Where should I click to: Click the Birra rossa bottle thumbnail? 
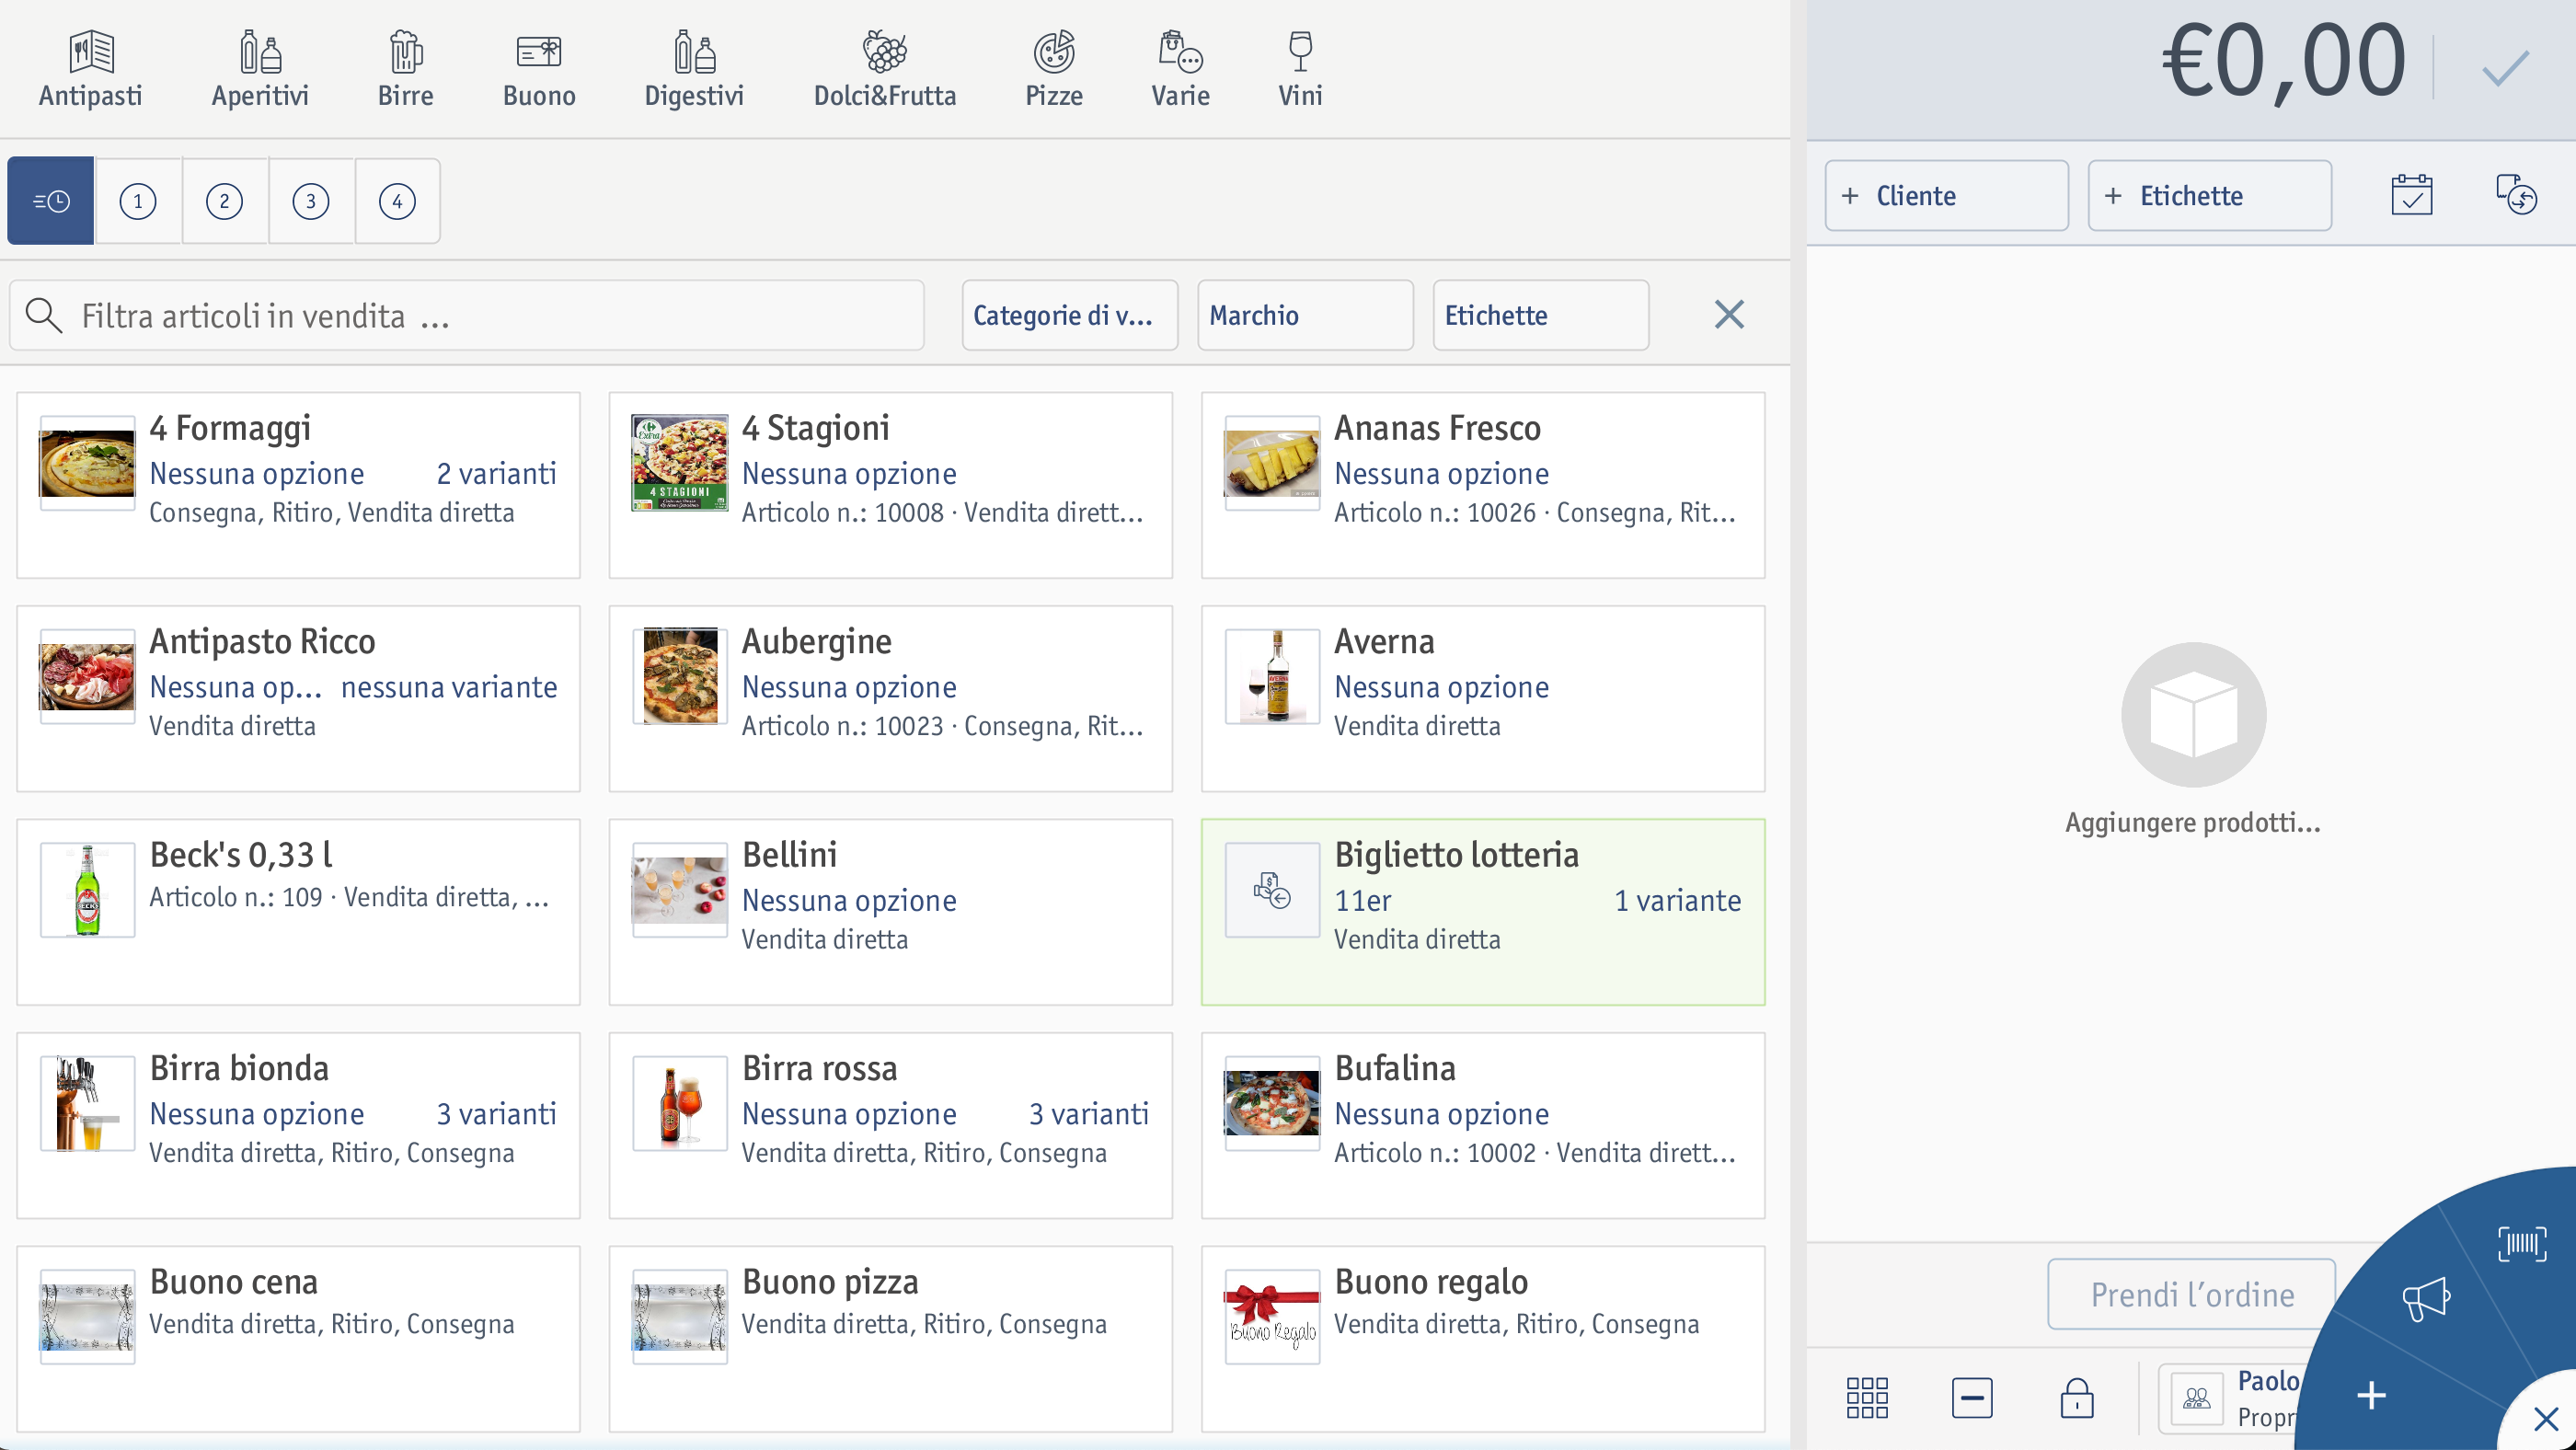click(680, 1103)
